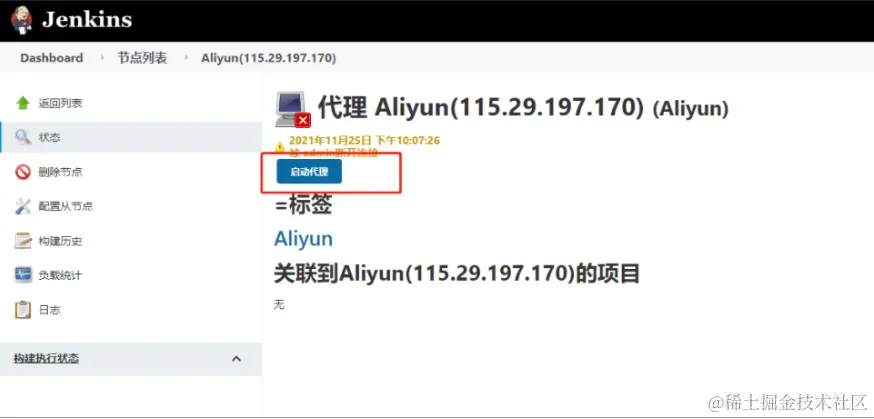Click the wrench 配置从节点 icon
Screen dimensions: 874x419
pos(23,207)
